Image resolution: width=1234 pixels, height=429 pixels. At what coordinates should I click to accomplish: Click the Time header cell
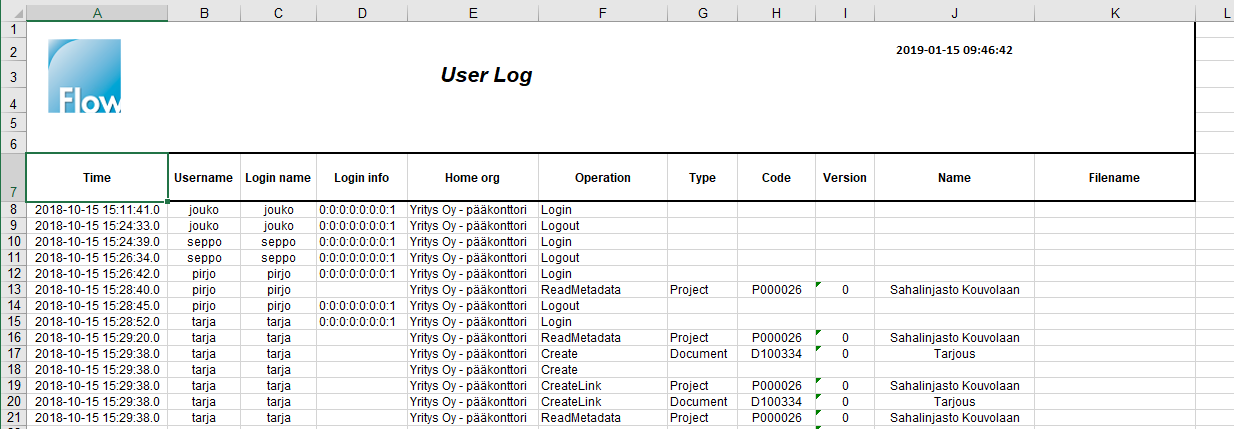pyautogui.click(x=96, y=178)
